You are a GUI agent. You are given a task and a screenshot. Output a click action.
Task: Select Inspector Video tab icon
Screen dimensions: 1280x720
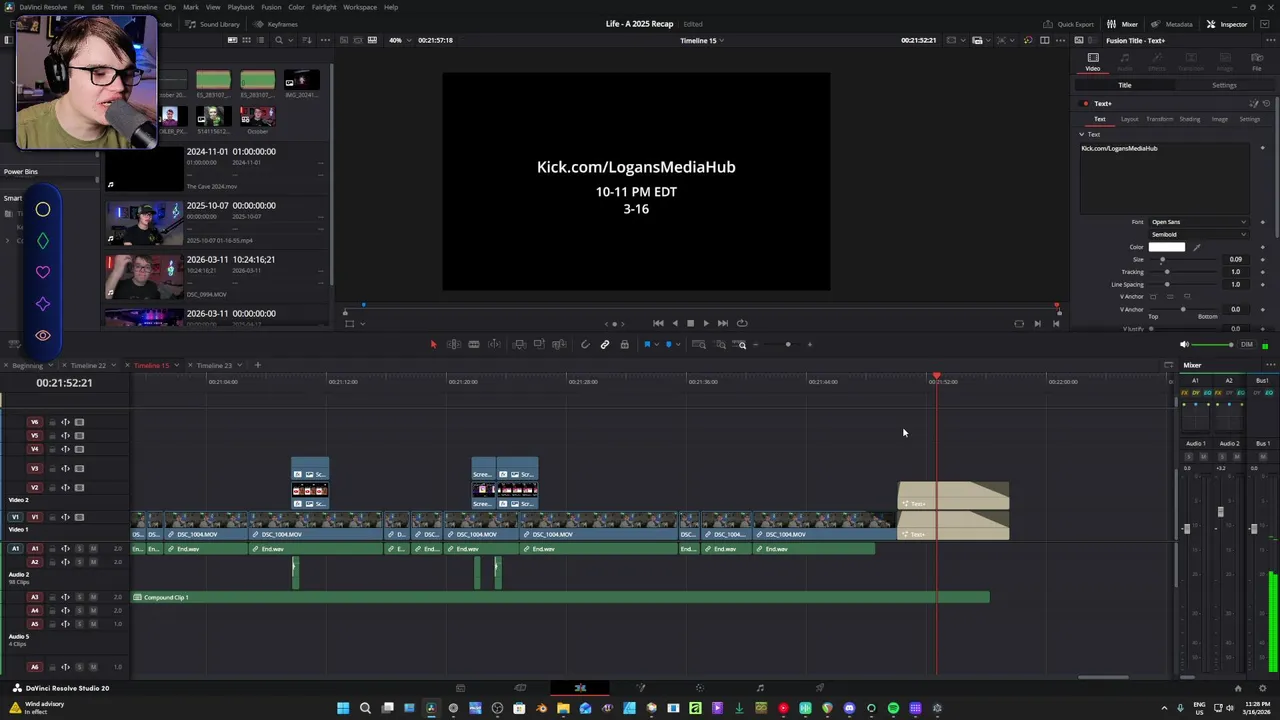pyautogui.click(x=1093, y=61)
